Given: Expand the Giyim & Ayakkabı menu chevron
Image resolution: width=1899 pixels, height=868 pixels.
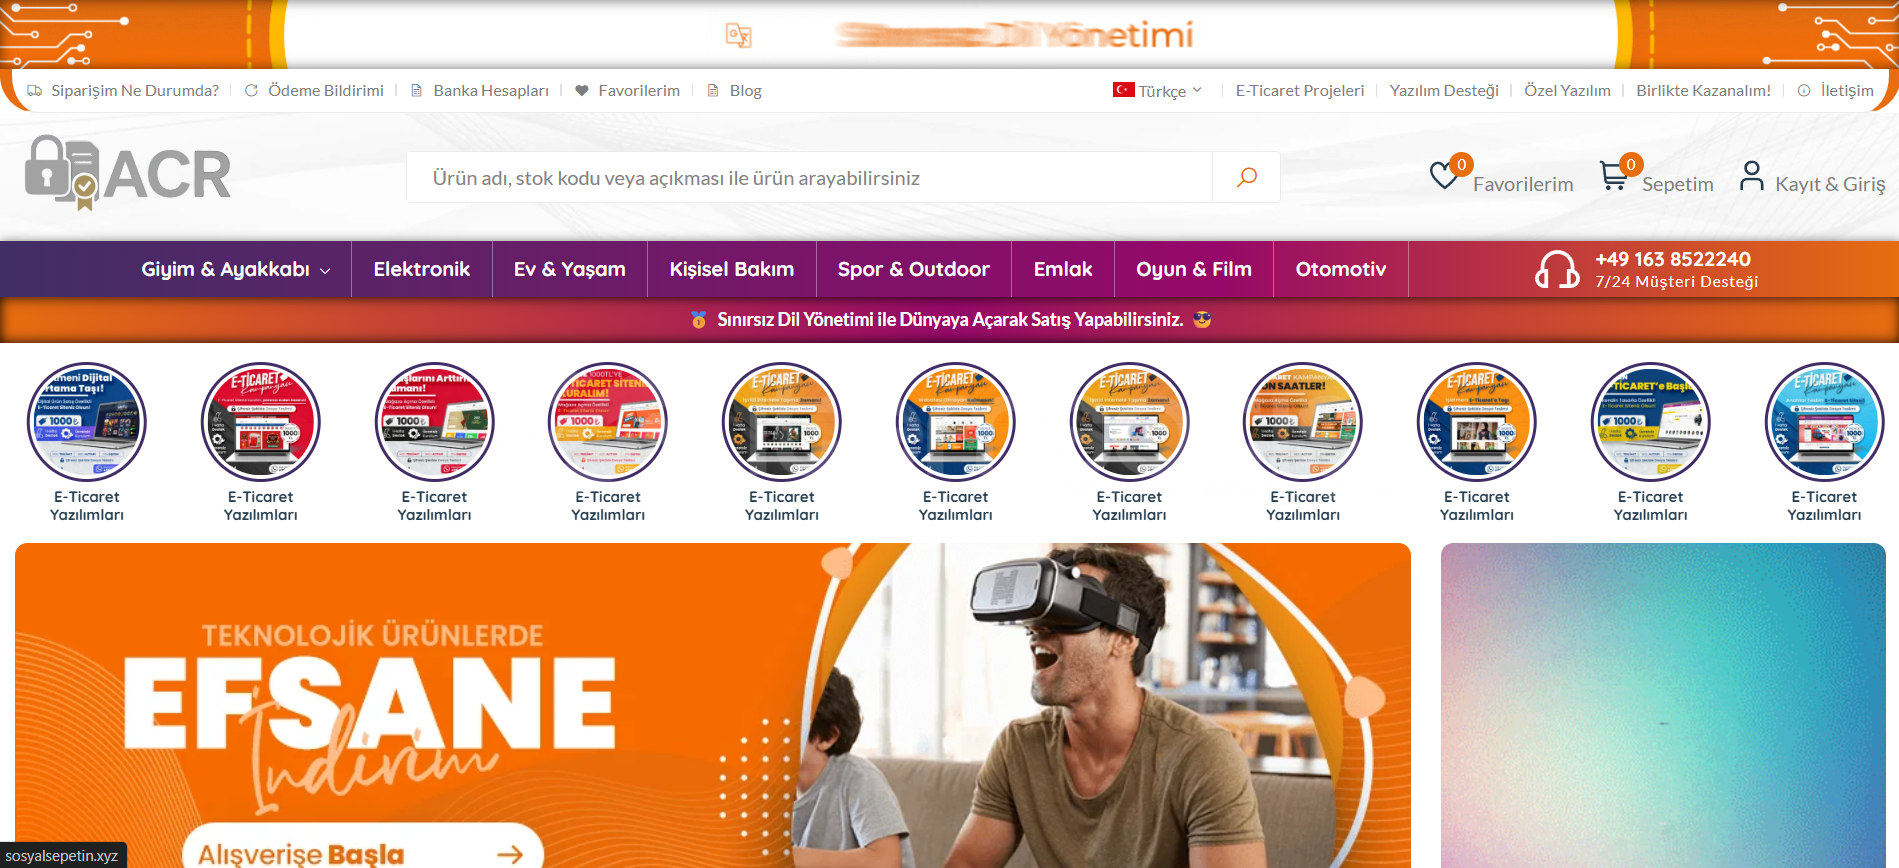Looking at the screenshot, I should tap(325, 270).
